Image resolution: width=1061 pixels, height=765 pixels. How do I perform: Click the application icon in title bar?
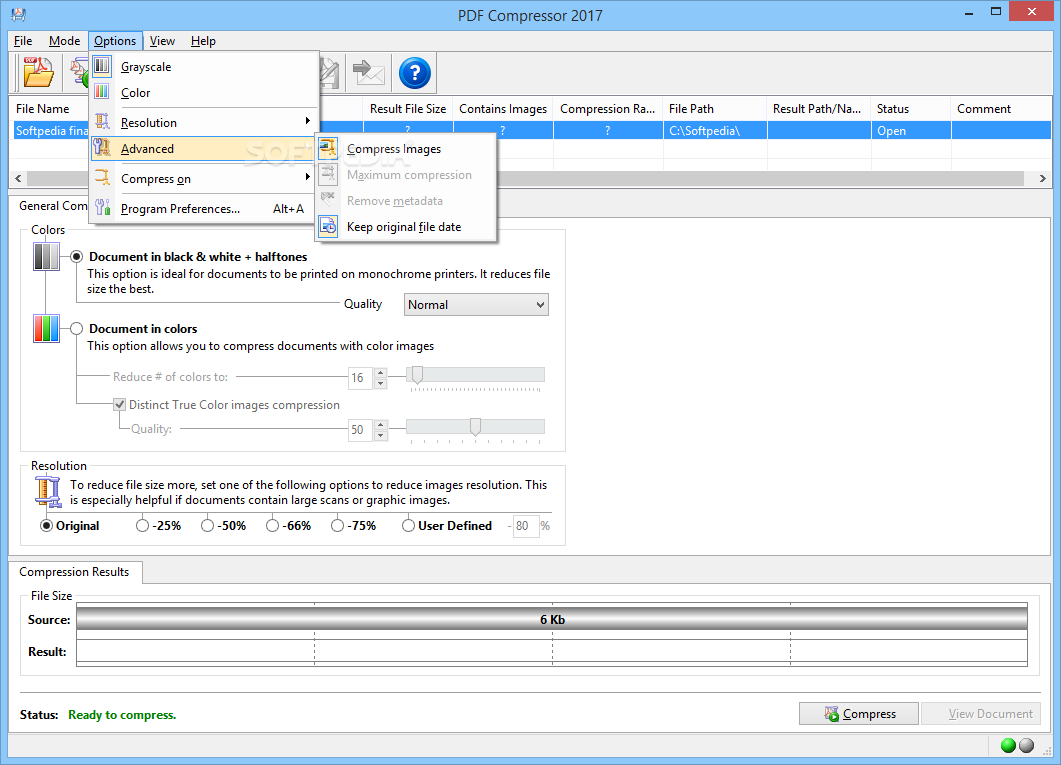point(18,14)
